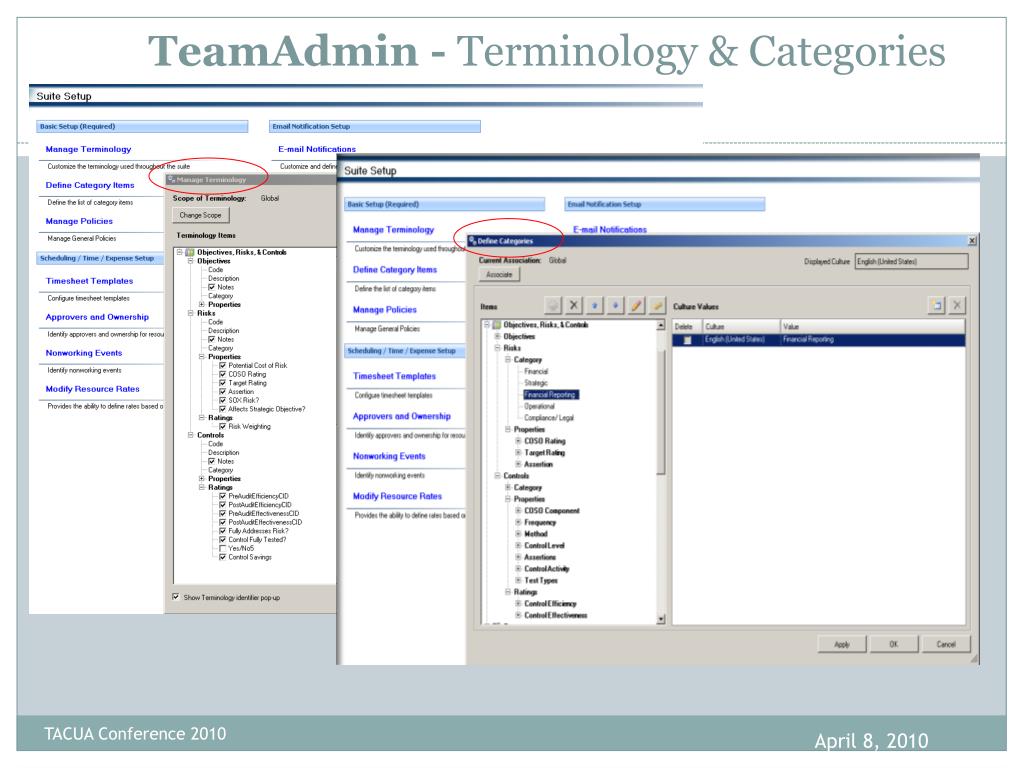This screenshot has height=768, width=1024.
Task: Select Financial under Risks Category
Action: [x=536, y=371]
